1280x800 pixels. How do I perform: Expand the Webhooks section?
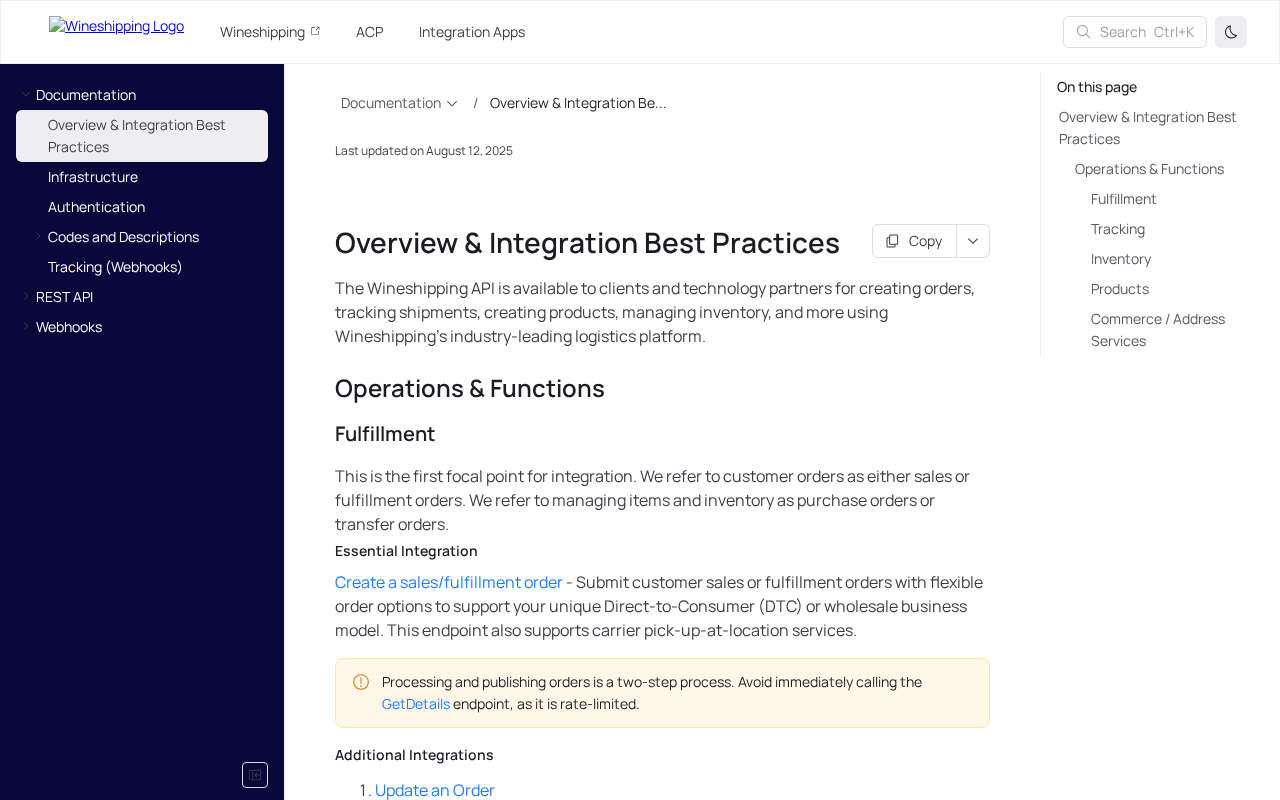(x=26, y=327)
